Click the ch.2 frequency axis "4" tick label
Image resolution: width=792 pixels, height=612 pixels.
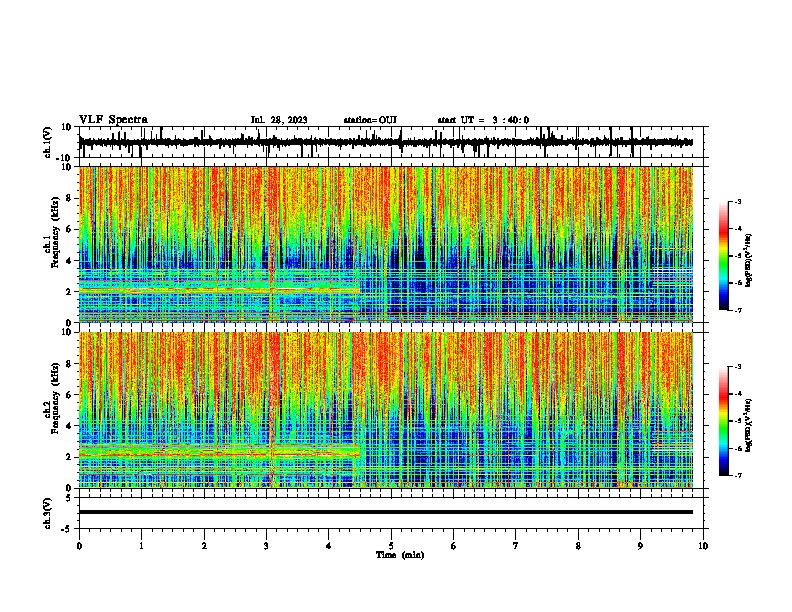pos(69,426)
